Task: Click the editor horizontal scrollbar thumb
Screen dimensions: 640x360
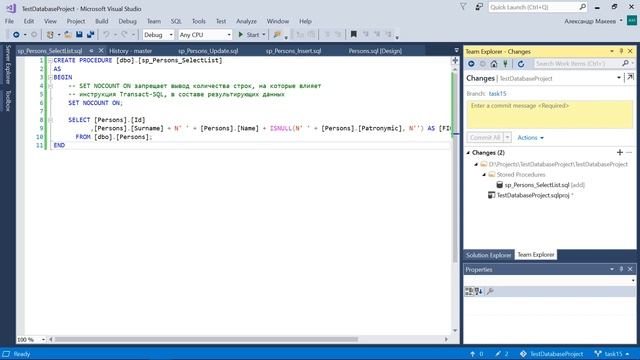Action: (206, 339)
